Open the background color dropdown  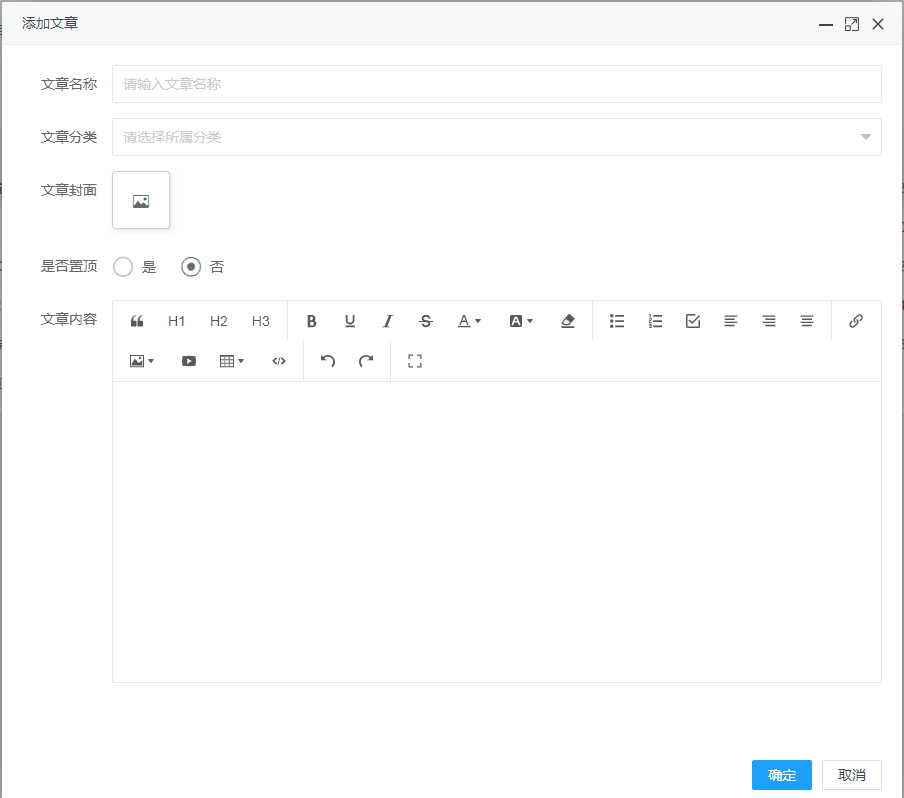click(521, 321)
